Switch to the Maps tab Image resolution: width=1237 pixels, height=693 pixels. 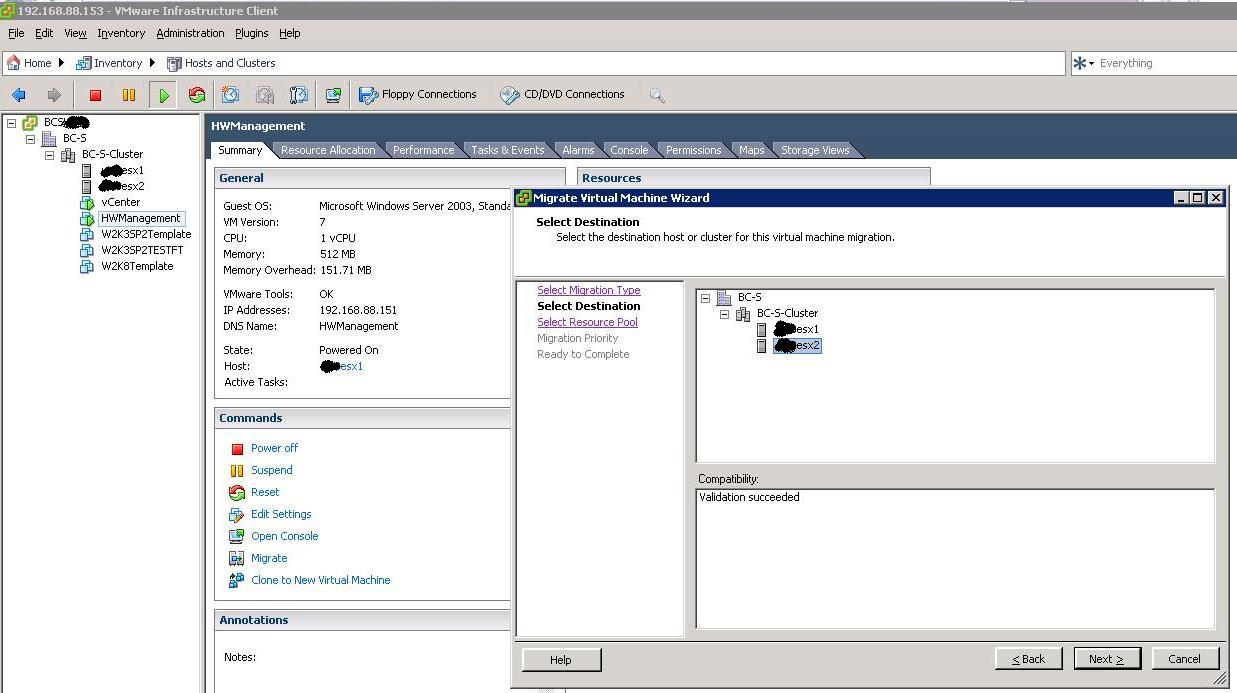[751, 150]
